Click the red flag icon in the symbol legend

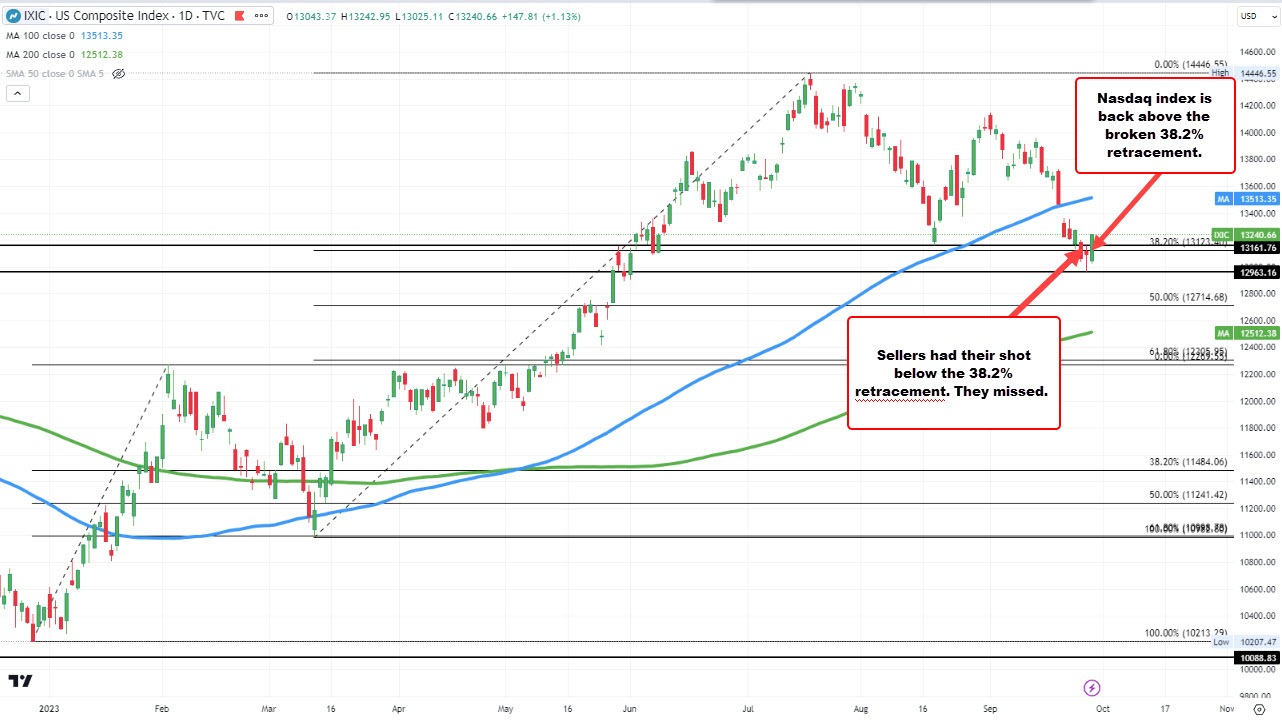[x=239, y=15]
